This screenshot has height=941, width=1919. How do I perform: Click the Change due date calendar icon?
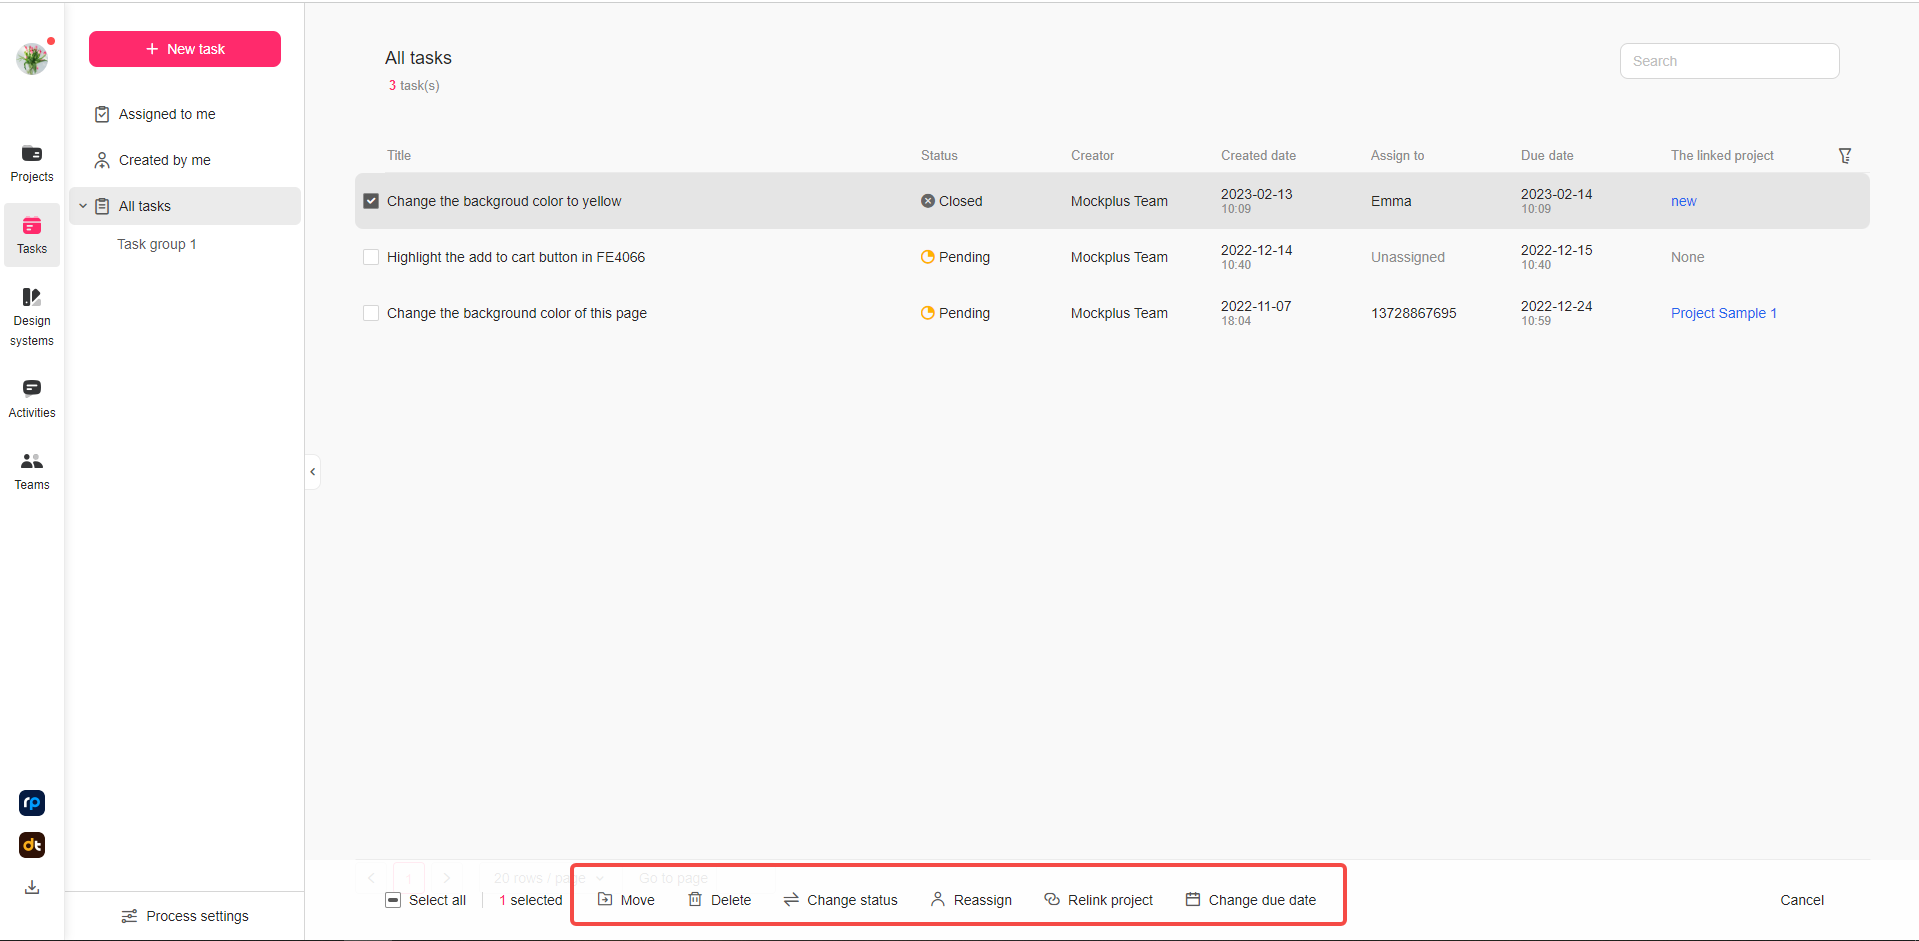click(1193, 899)
